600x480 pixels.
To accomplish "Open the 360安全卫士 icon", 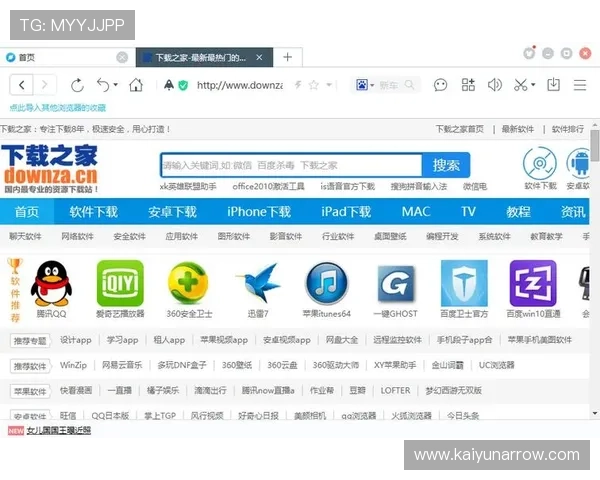I will [188, 283].
